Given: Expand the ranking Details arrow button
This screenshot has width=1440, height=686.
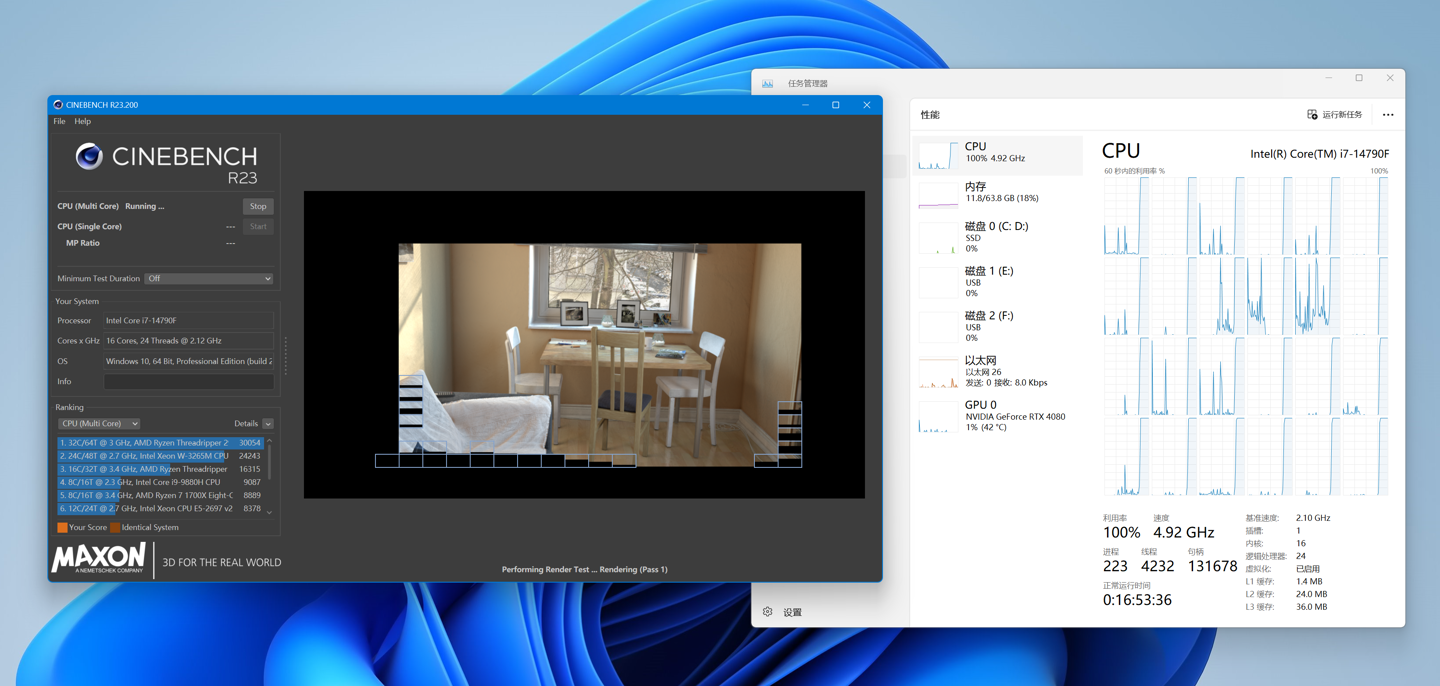Looking at the screenshot, I should (268, 424).
